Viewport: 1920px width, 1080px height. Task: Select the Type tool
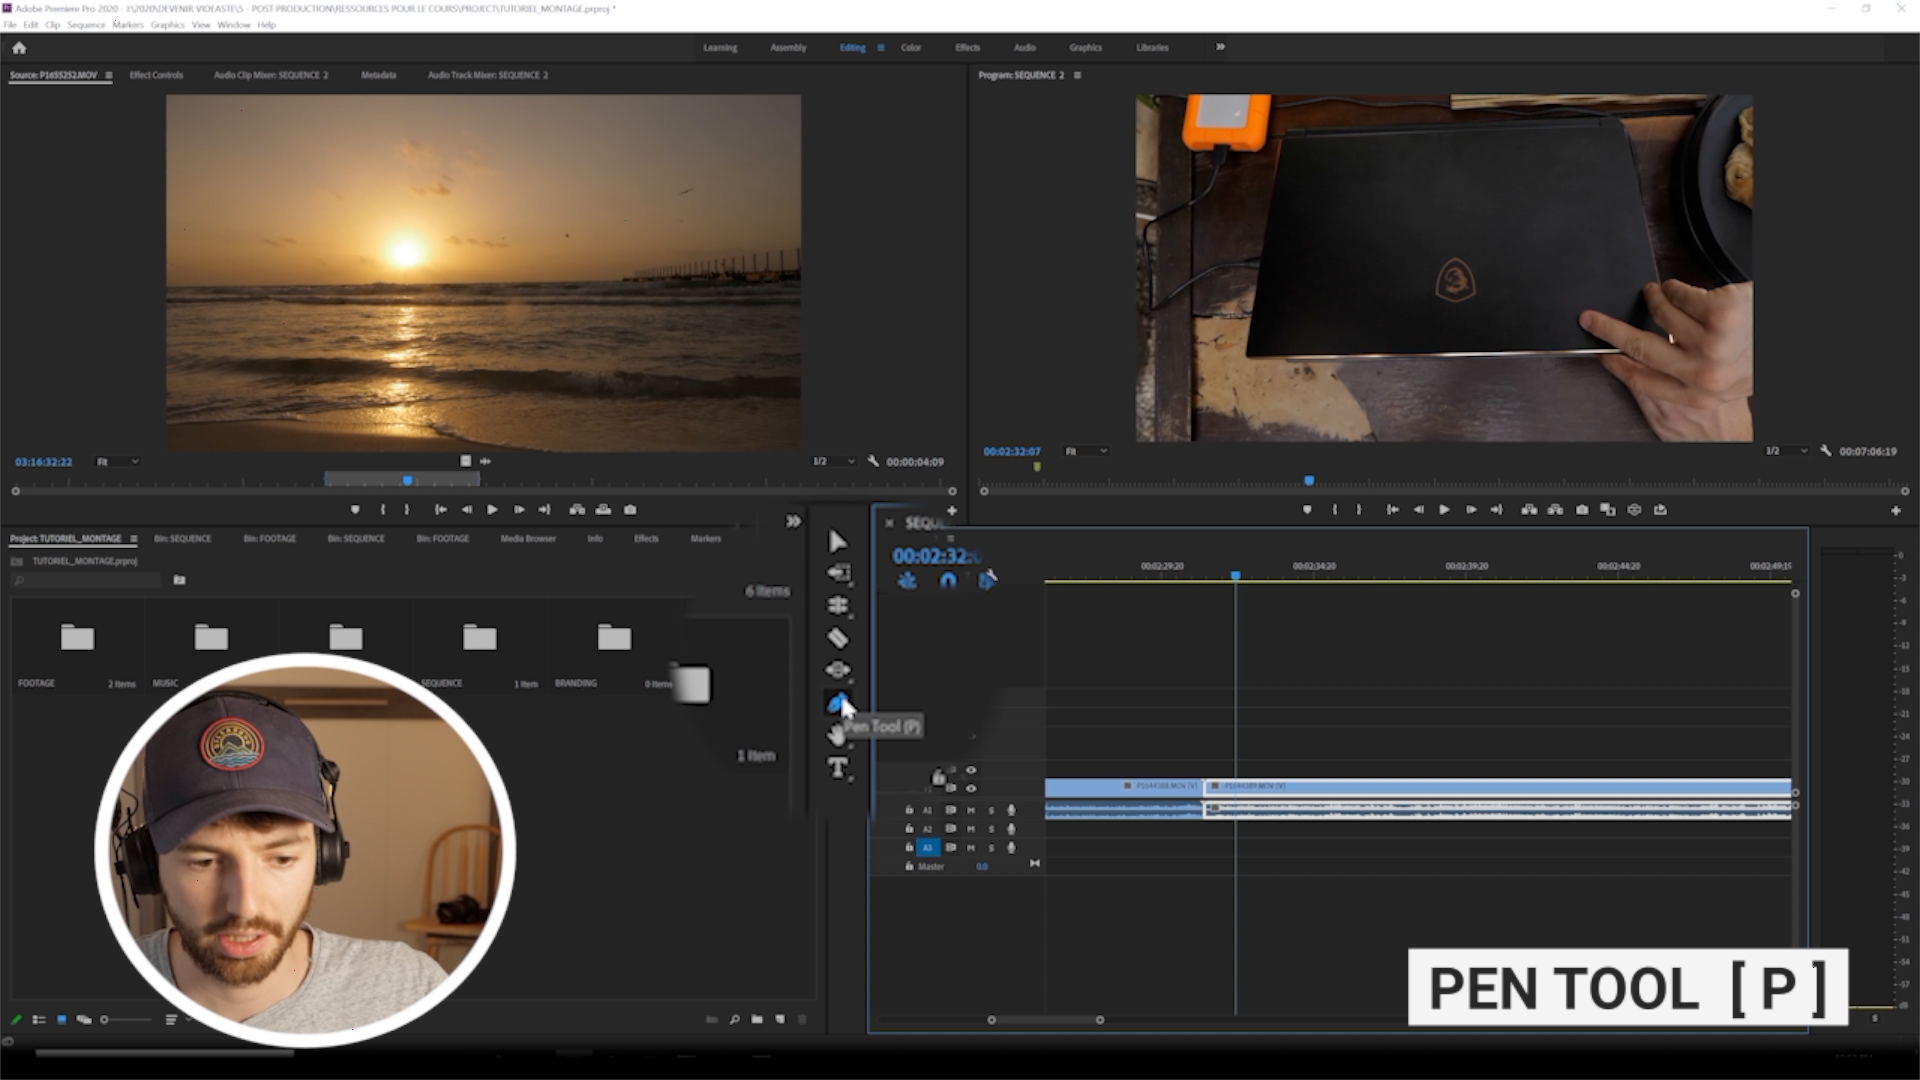838,767
